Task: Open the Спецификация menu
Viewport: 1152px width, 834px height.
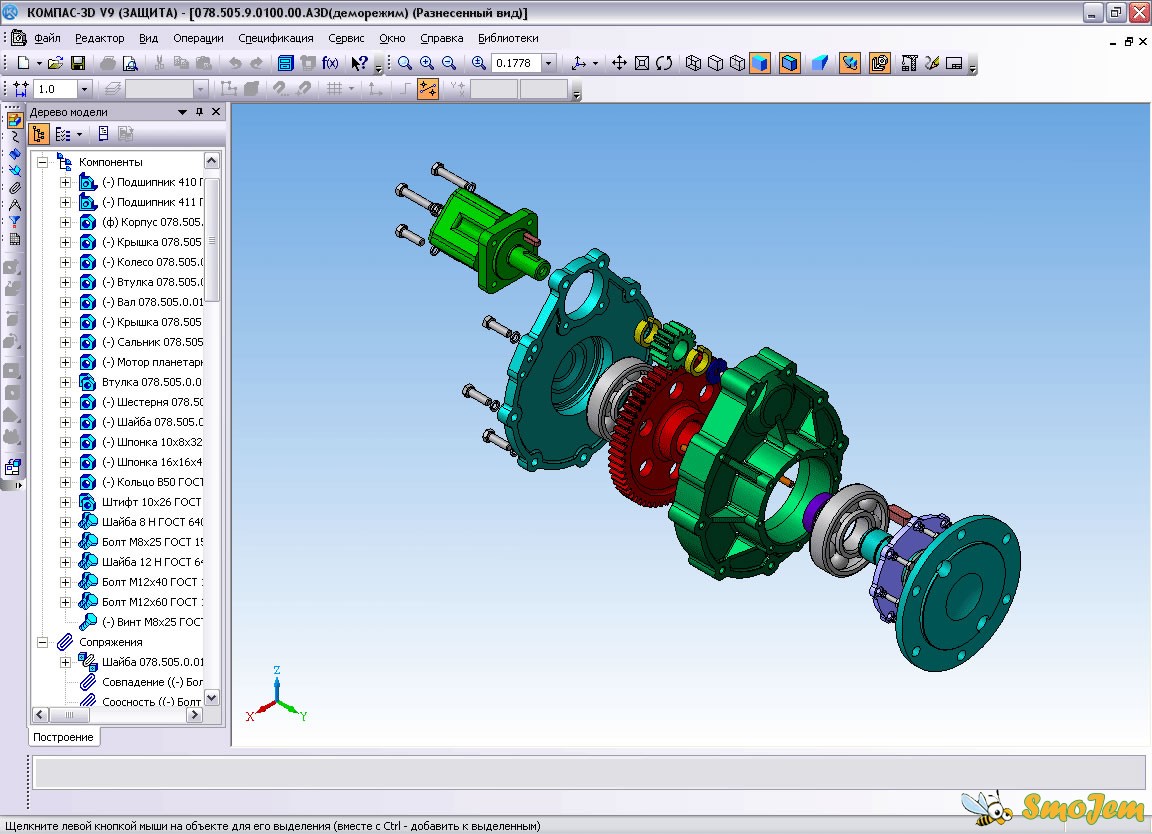Action: click(276, 38)
